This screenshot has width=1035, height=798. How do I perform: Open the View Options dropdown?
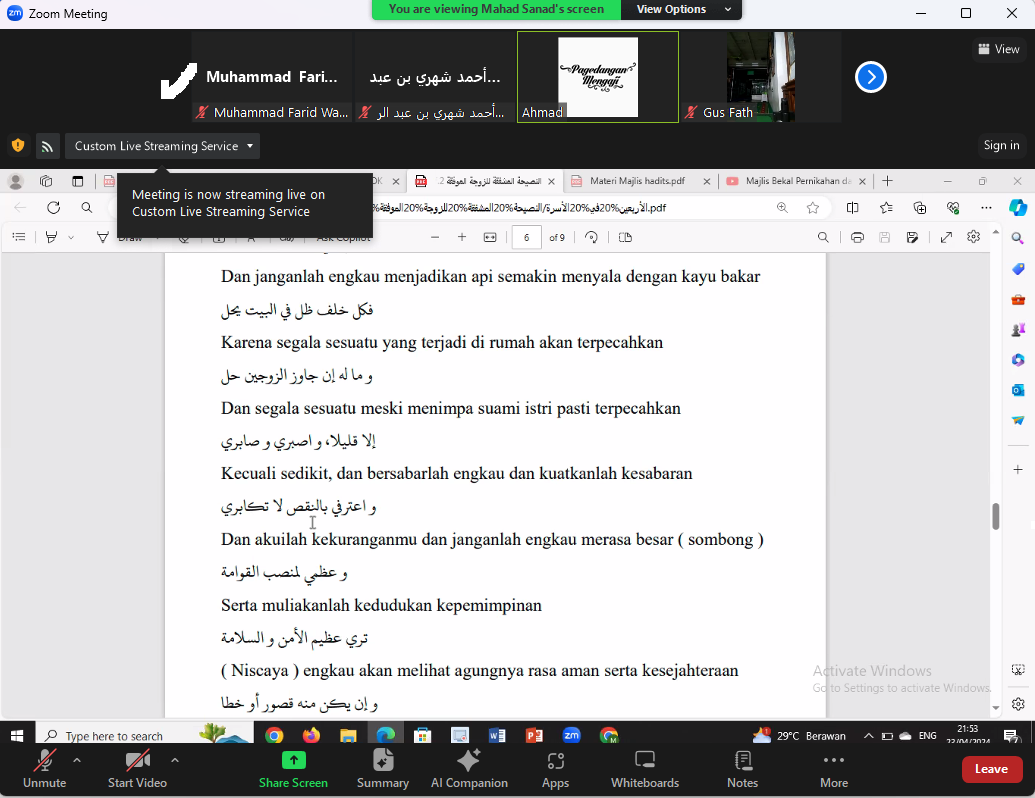681,9
